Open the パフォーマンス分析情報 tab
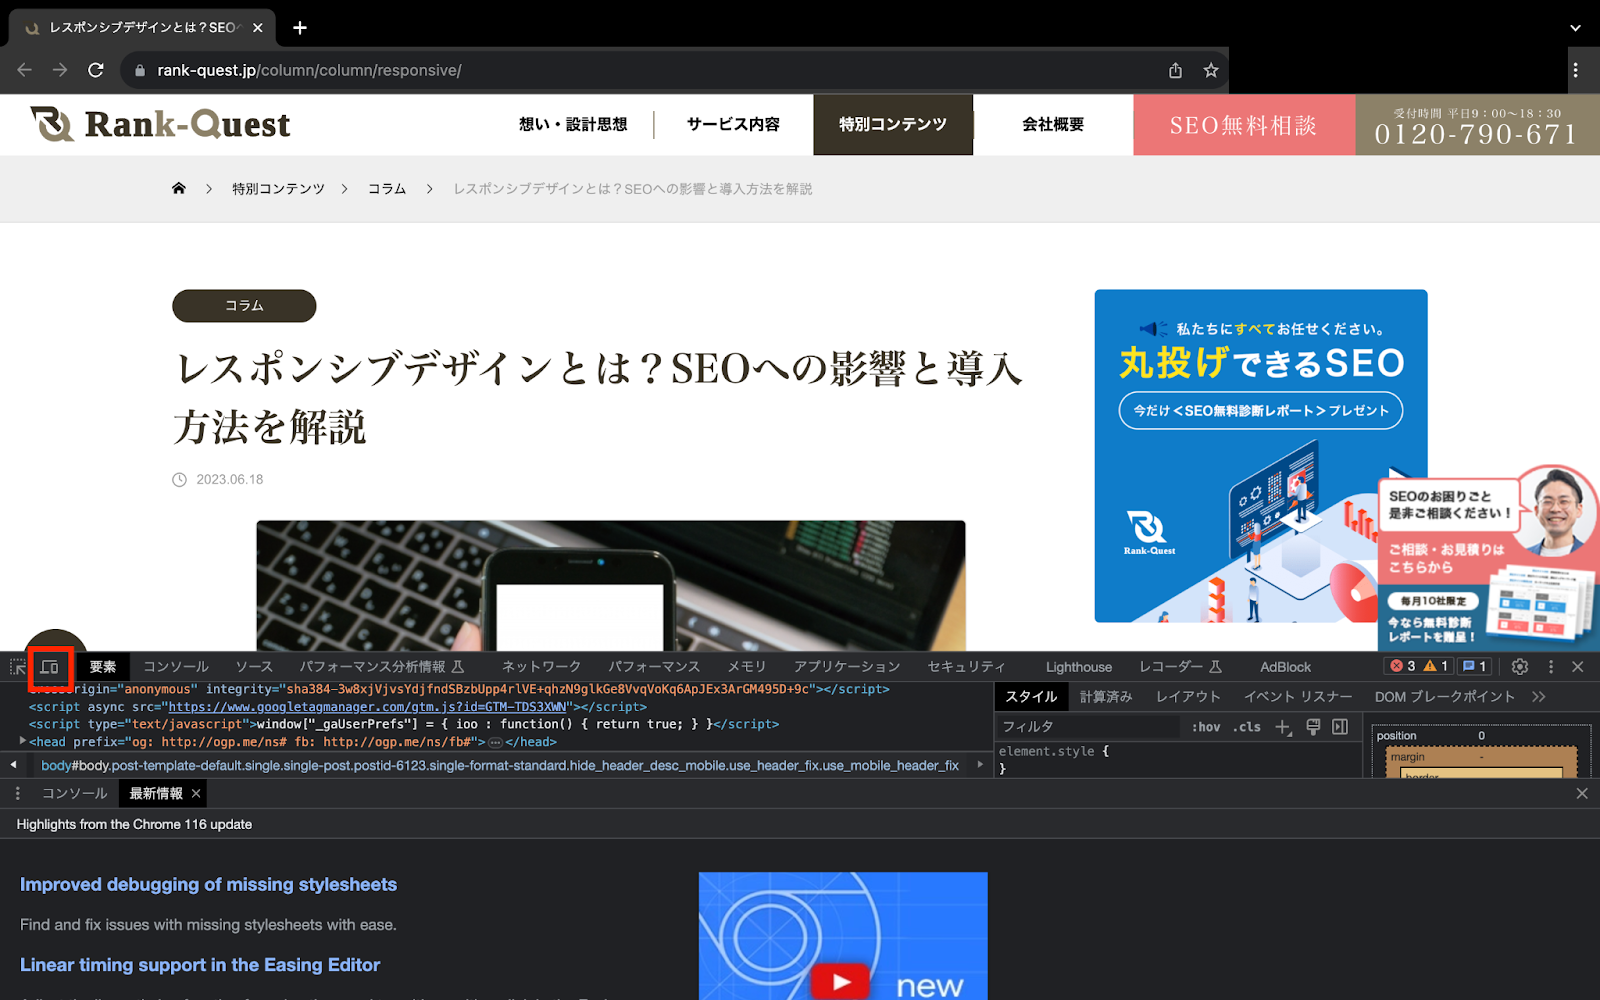 pyautogui.click(x=381, y=667)
